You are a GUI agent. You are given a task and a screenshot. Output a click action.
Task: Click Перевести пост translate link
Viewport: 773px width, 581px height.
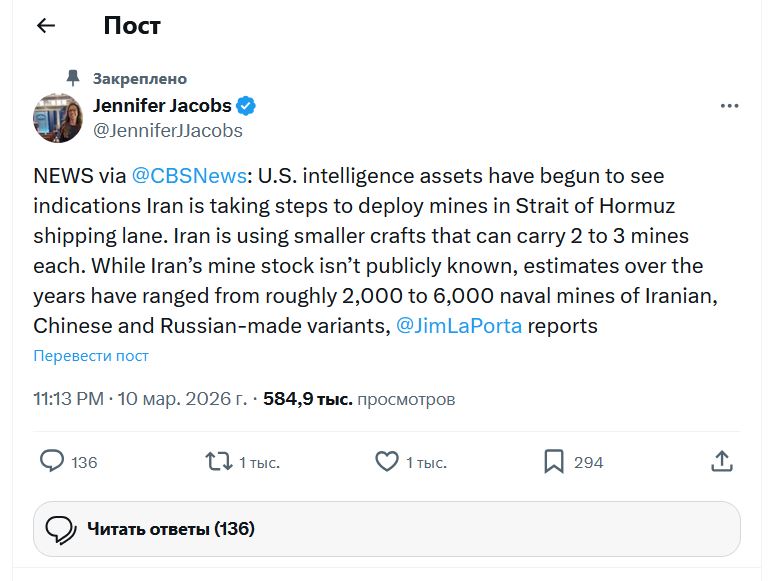point(91,356)
